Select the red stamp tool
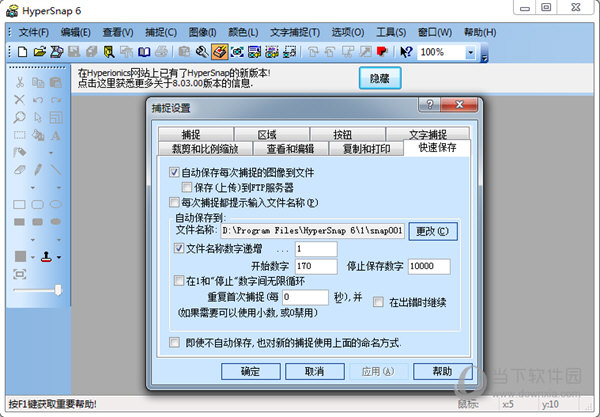 (47, 256)
